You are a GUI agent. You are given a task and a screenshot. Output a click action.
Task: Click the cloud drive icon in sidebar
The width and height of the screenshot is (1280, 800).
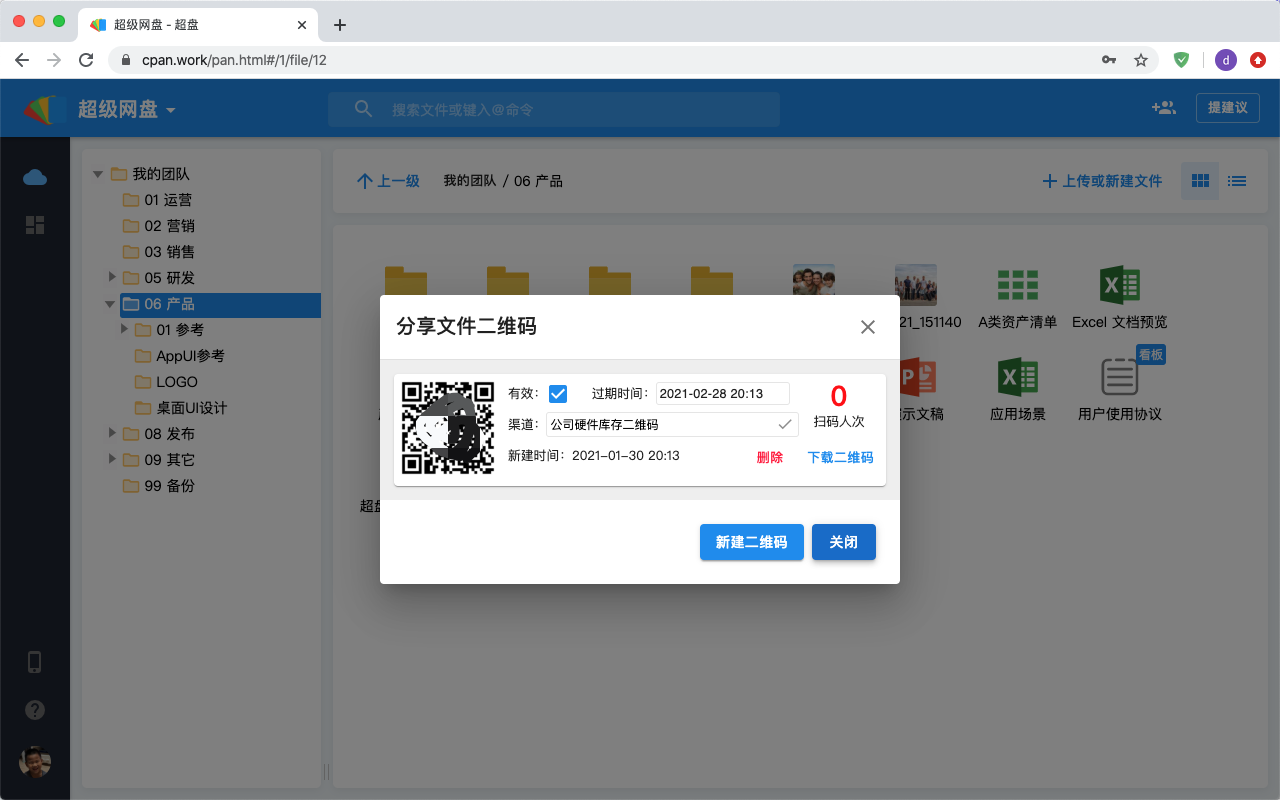(35, 177)
